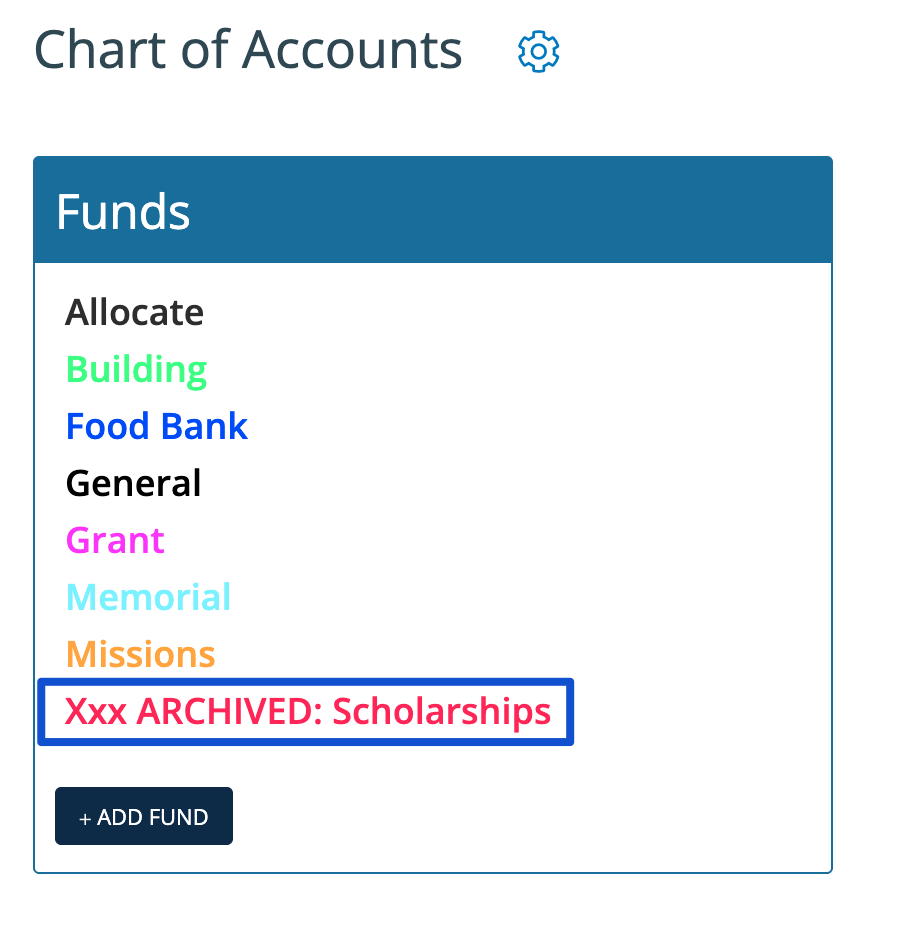
Task: Open the Food Bank fund
Action: click(157, 426)
